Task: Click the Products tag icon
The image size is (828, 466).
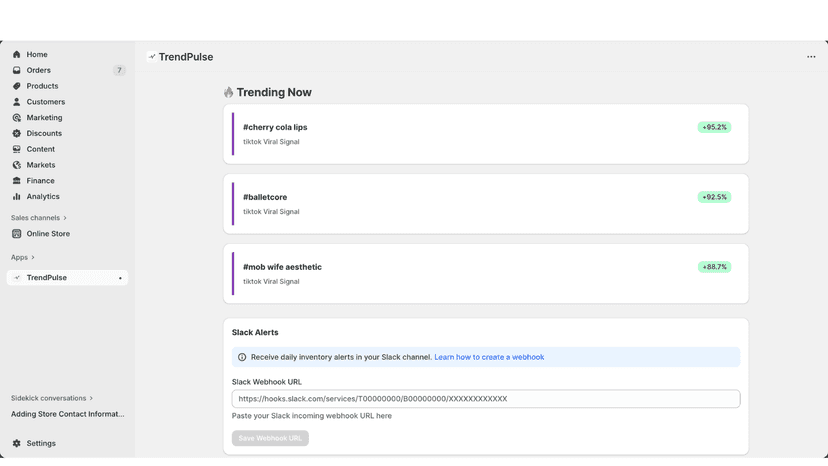Action: coord(16,86)
